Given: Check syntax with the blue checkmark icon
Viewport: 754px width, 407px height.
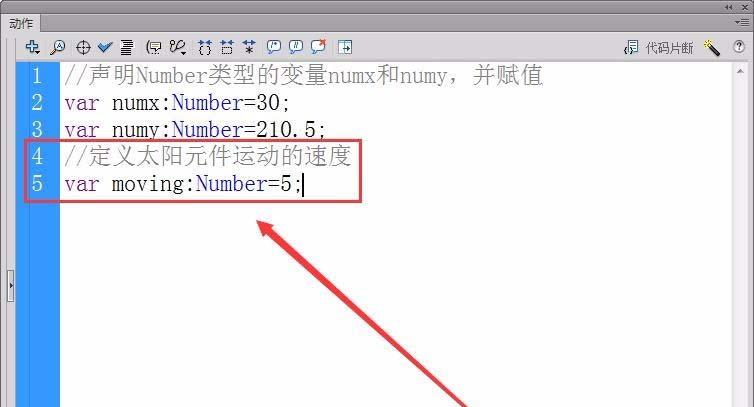Looking at the screenshot, I should click(x=105, y=47).
